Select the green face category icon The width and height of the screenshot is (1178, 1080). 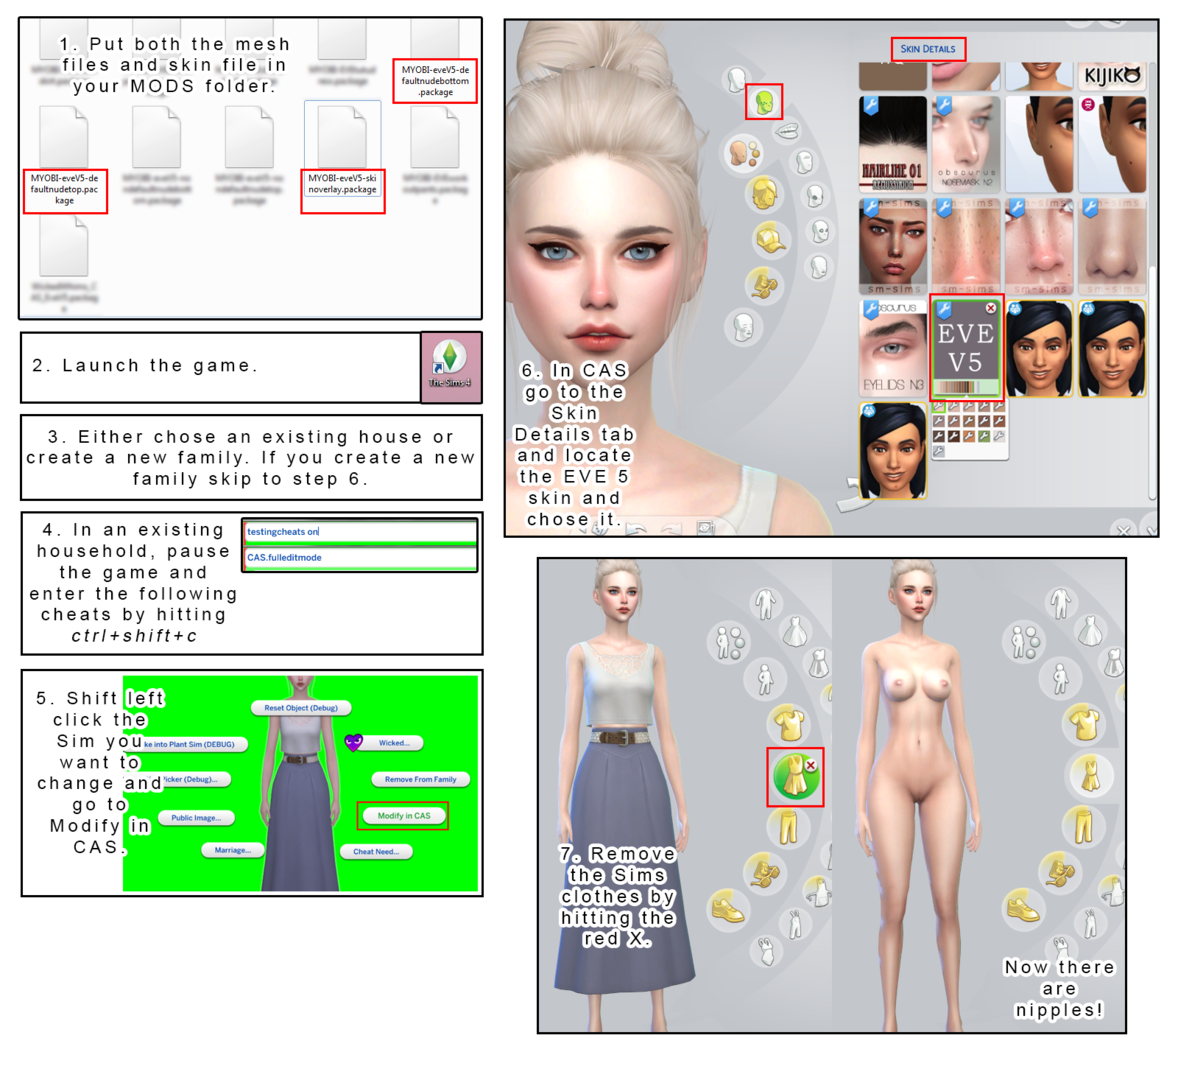point(764,102)
